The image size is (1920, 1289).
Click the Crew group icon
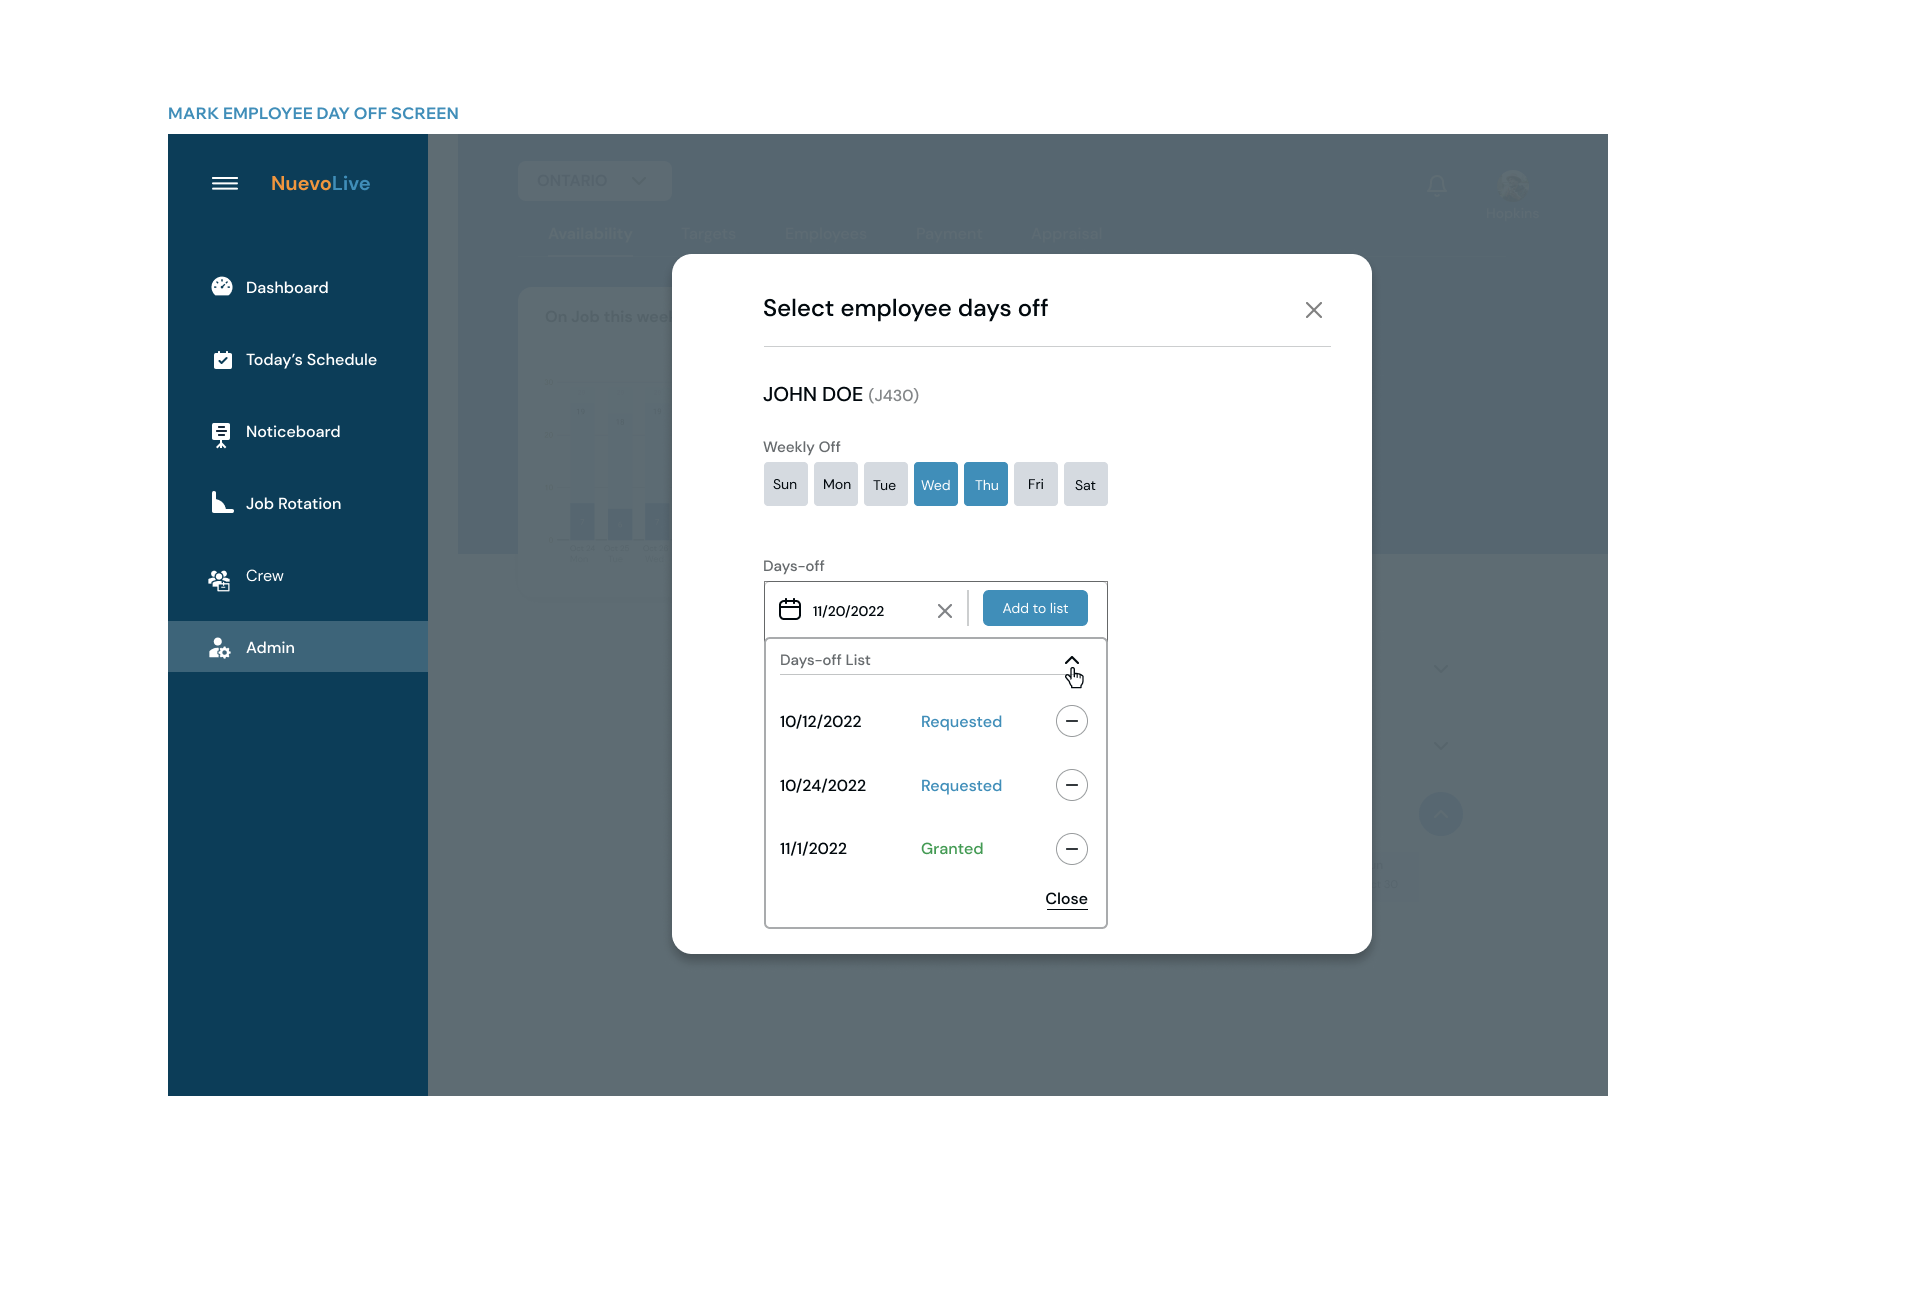(x=220, y=579)
